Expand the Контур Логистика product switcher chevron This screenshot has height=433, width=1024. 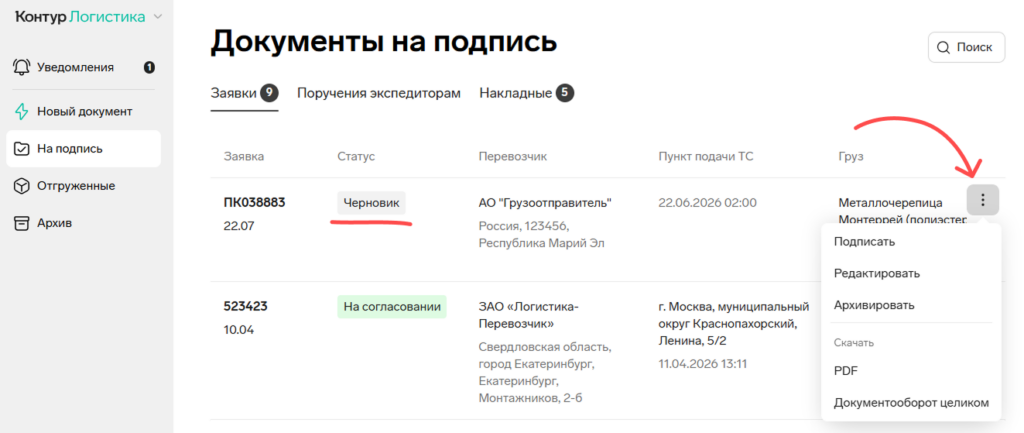(x=157, y=17)
